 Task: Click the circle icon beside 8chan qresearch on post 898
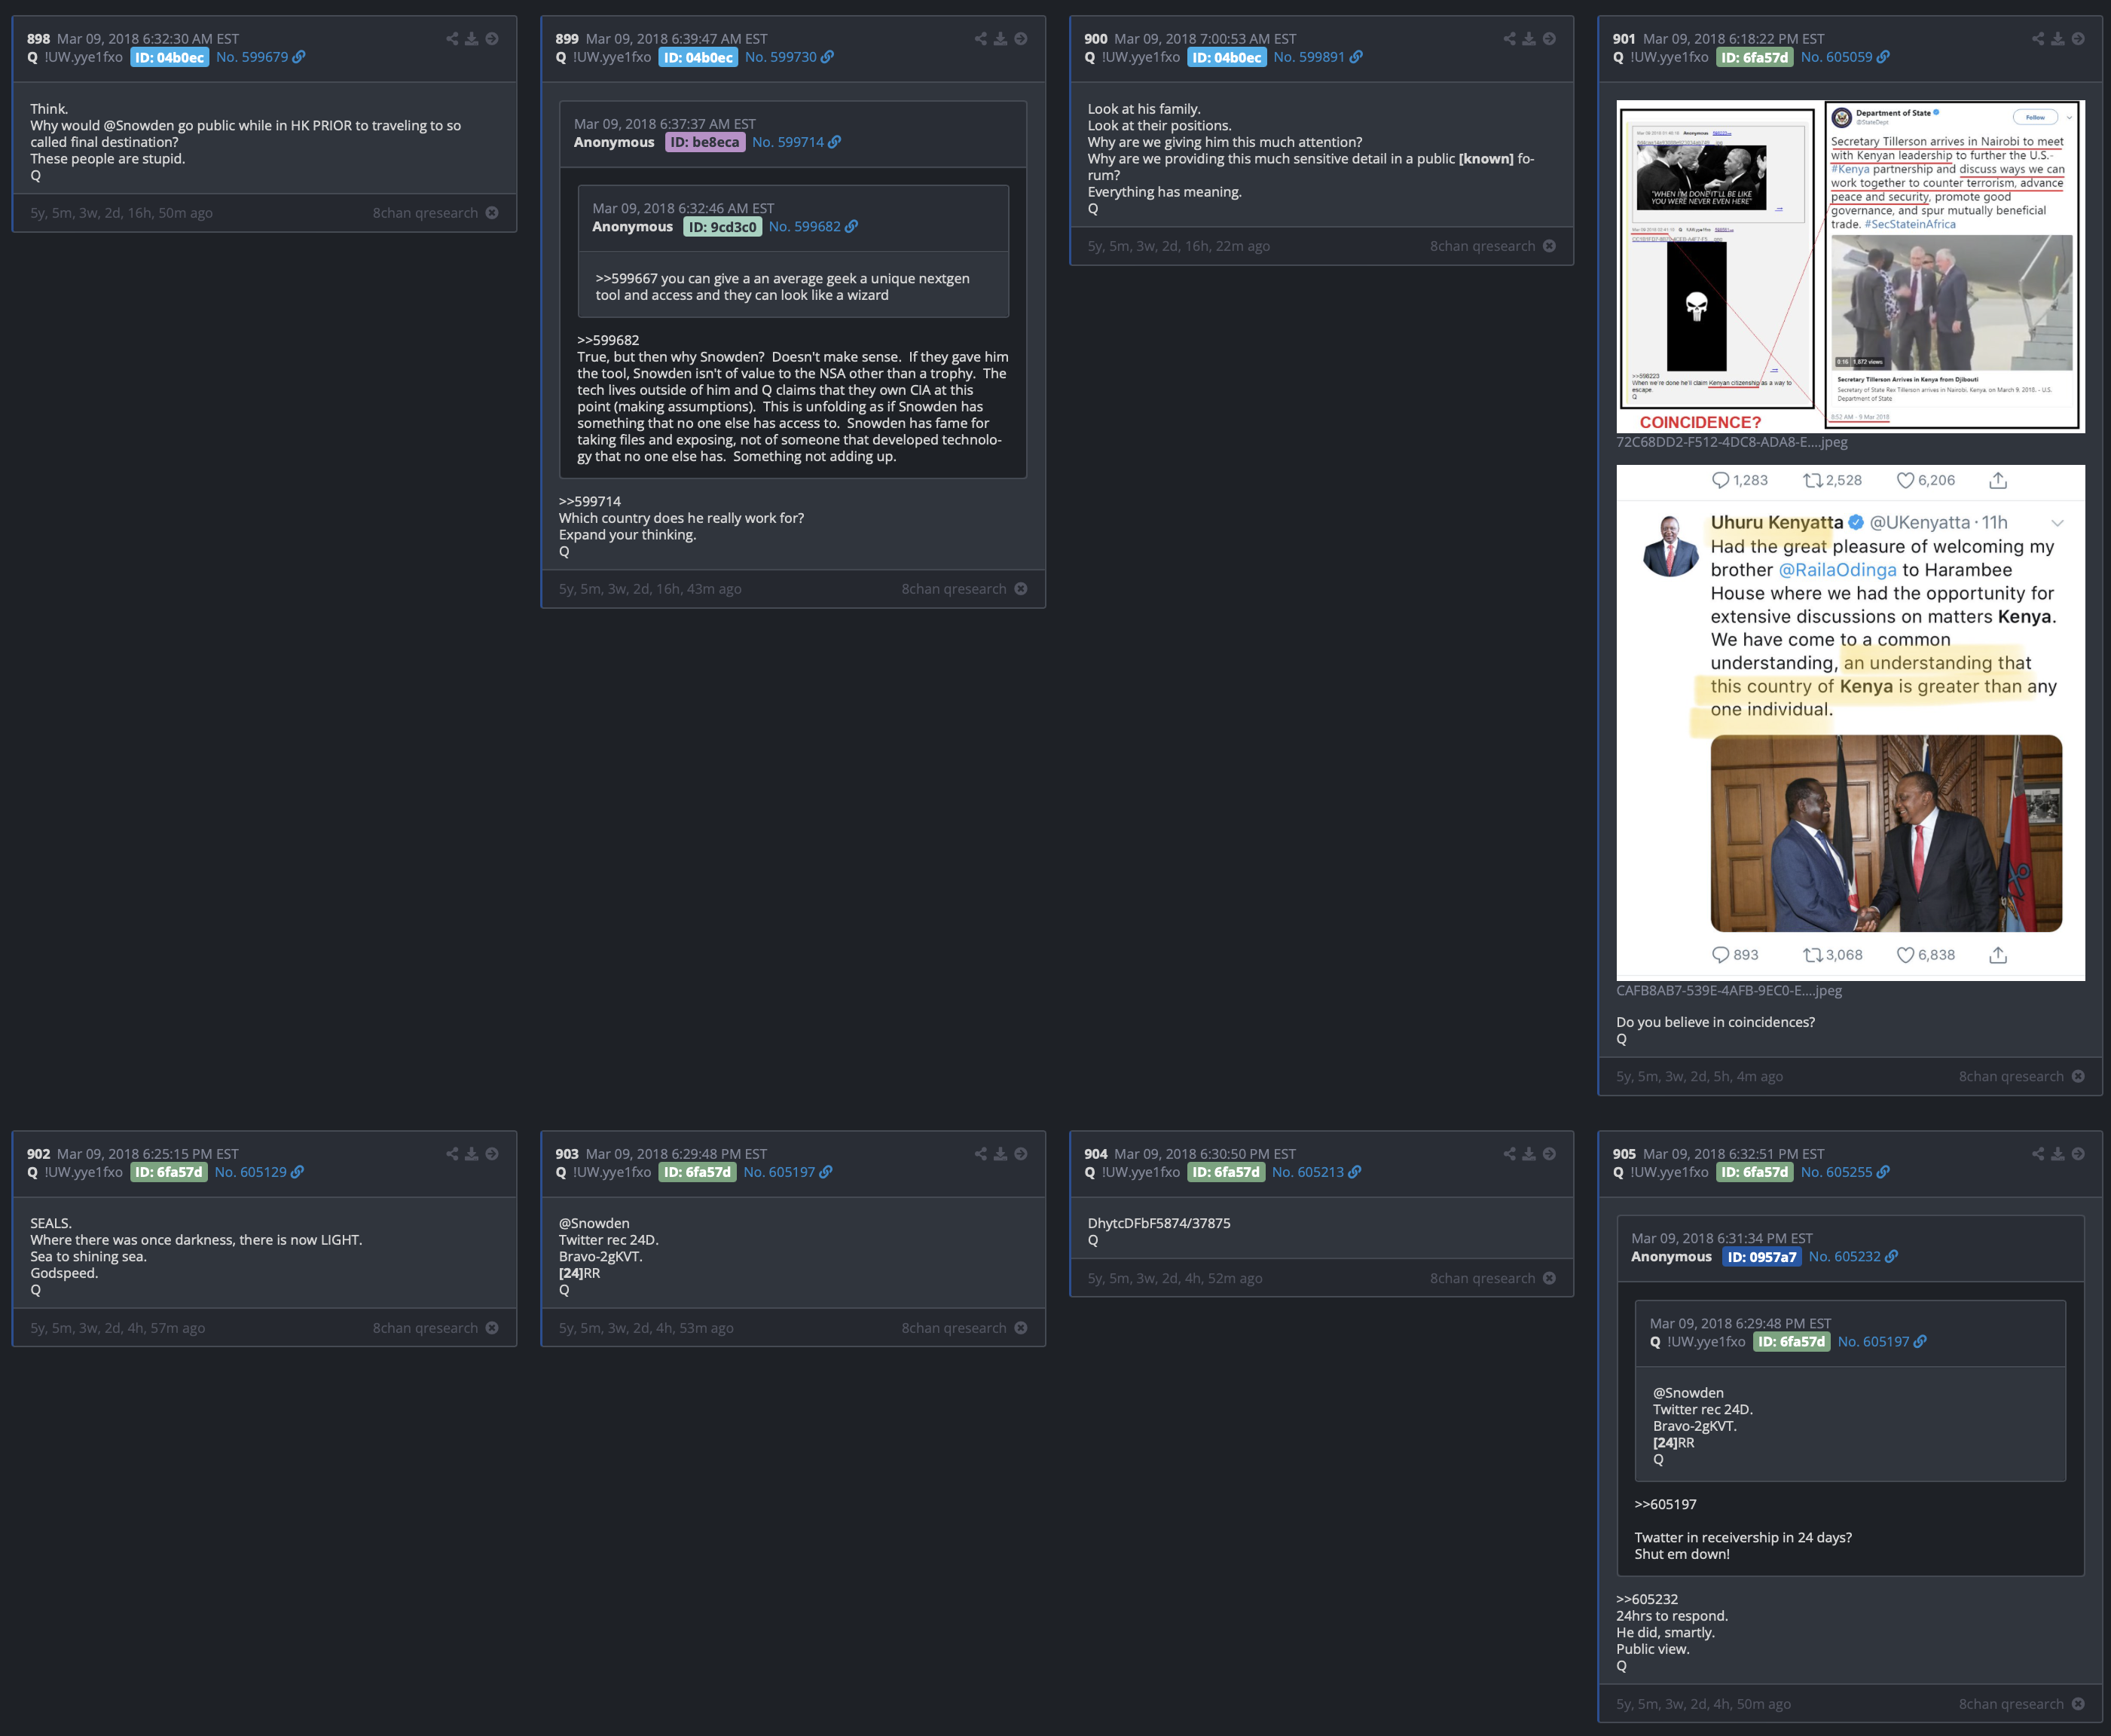click(492, 213)
